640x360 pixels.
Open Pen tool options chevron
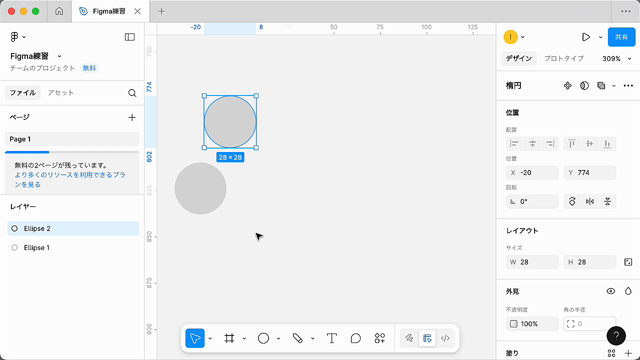(312, 338)
